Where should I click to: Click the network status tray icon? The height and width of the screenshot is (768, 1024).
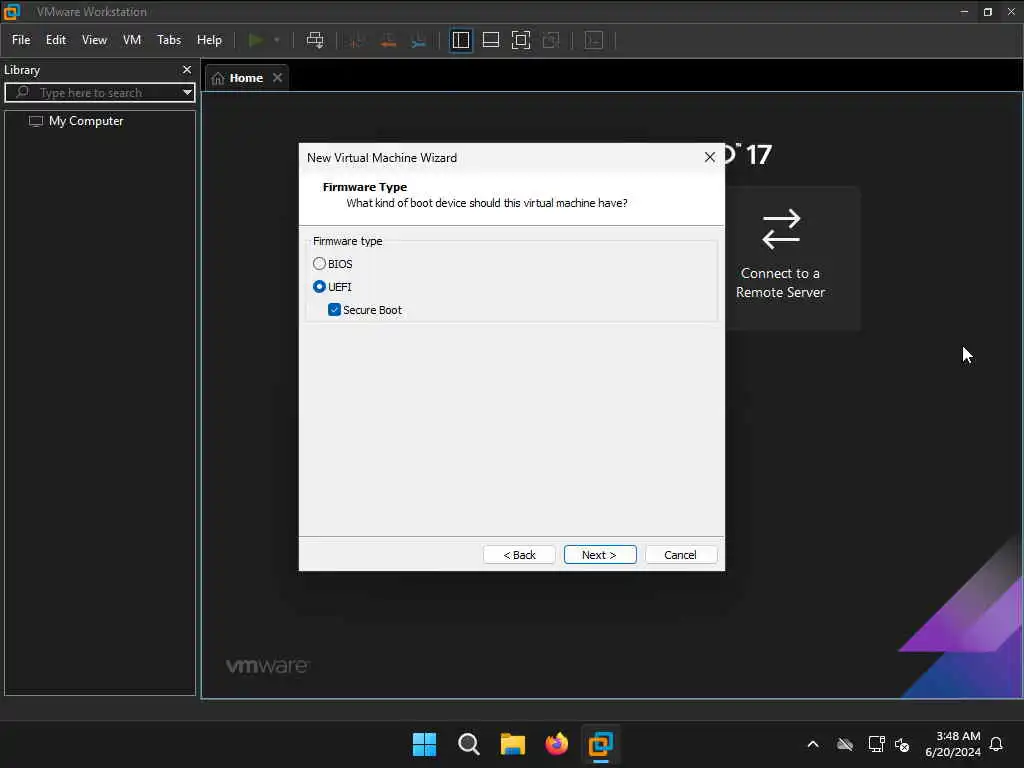(876, 744)
